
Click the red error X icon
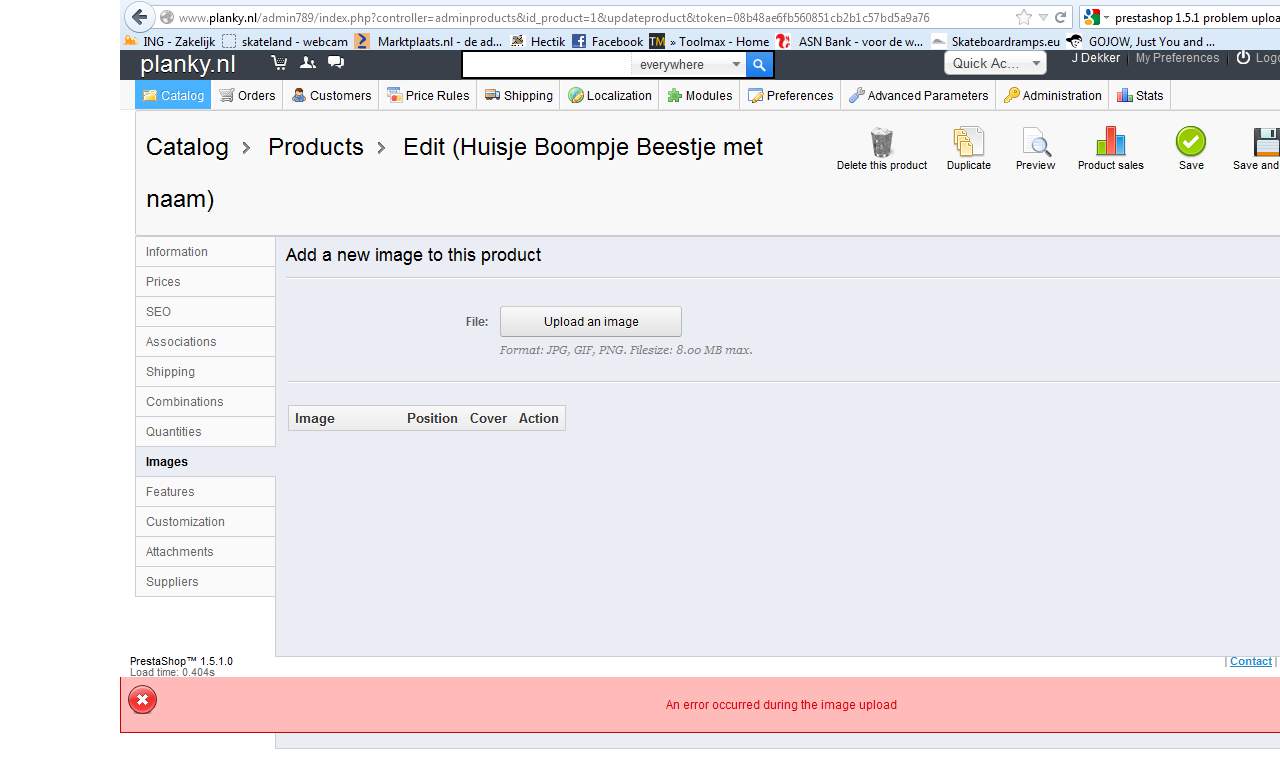tap(142, 700)
